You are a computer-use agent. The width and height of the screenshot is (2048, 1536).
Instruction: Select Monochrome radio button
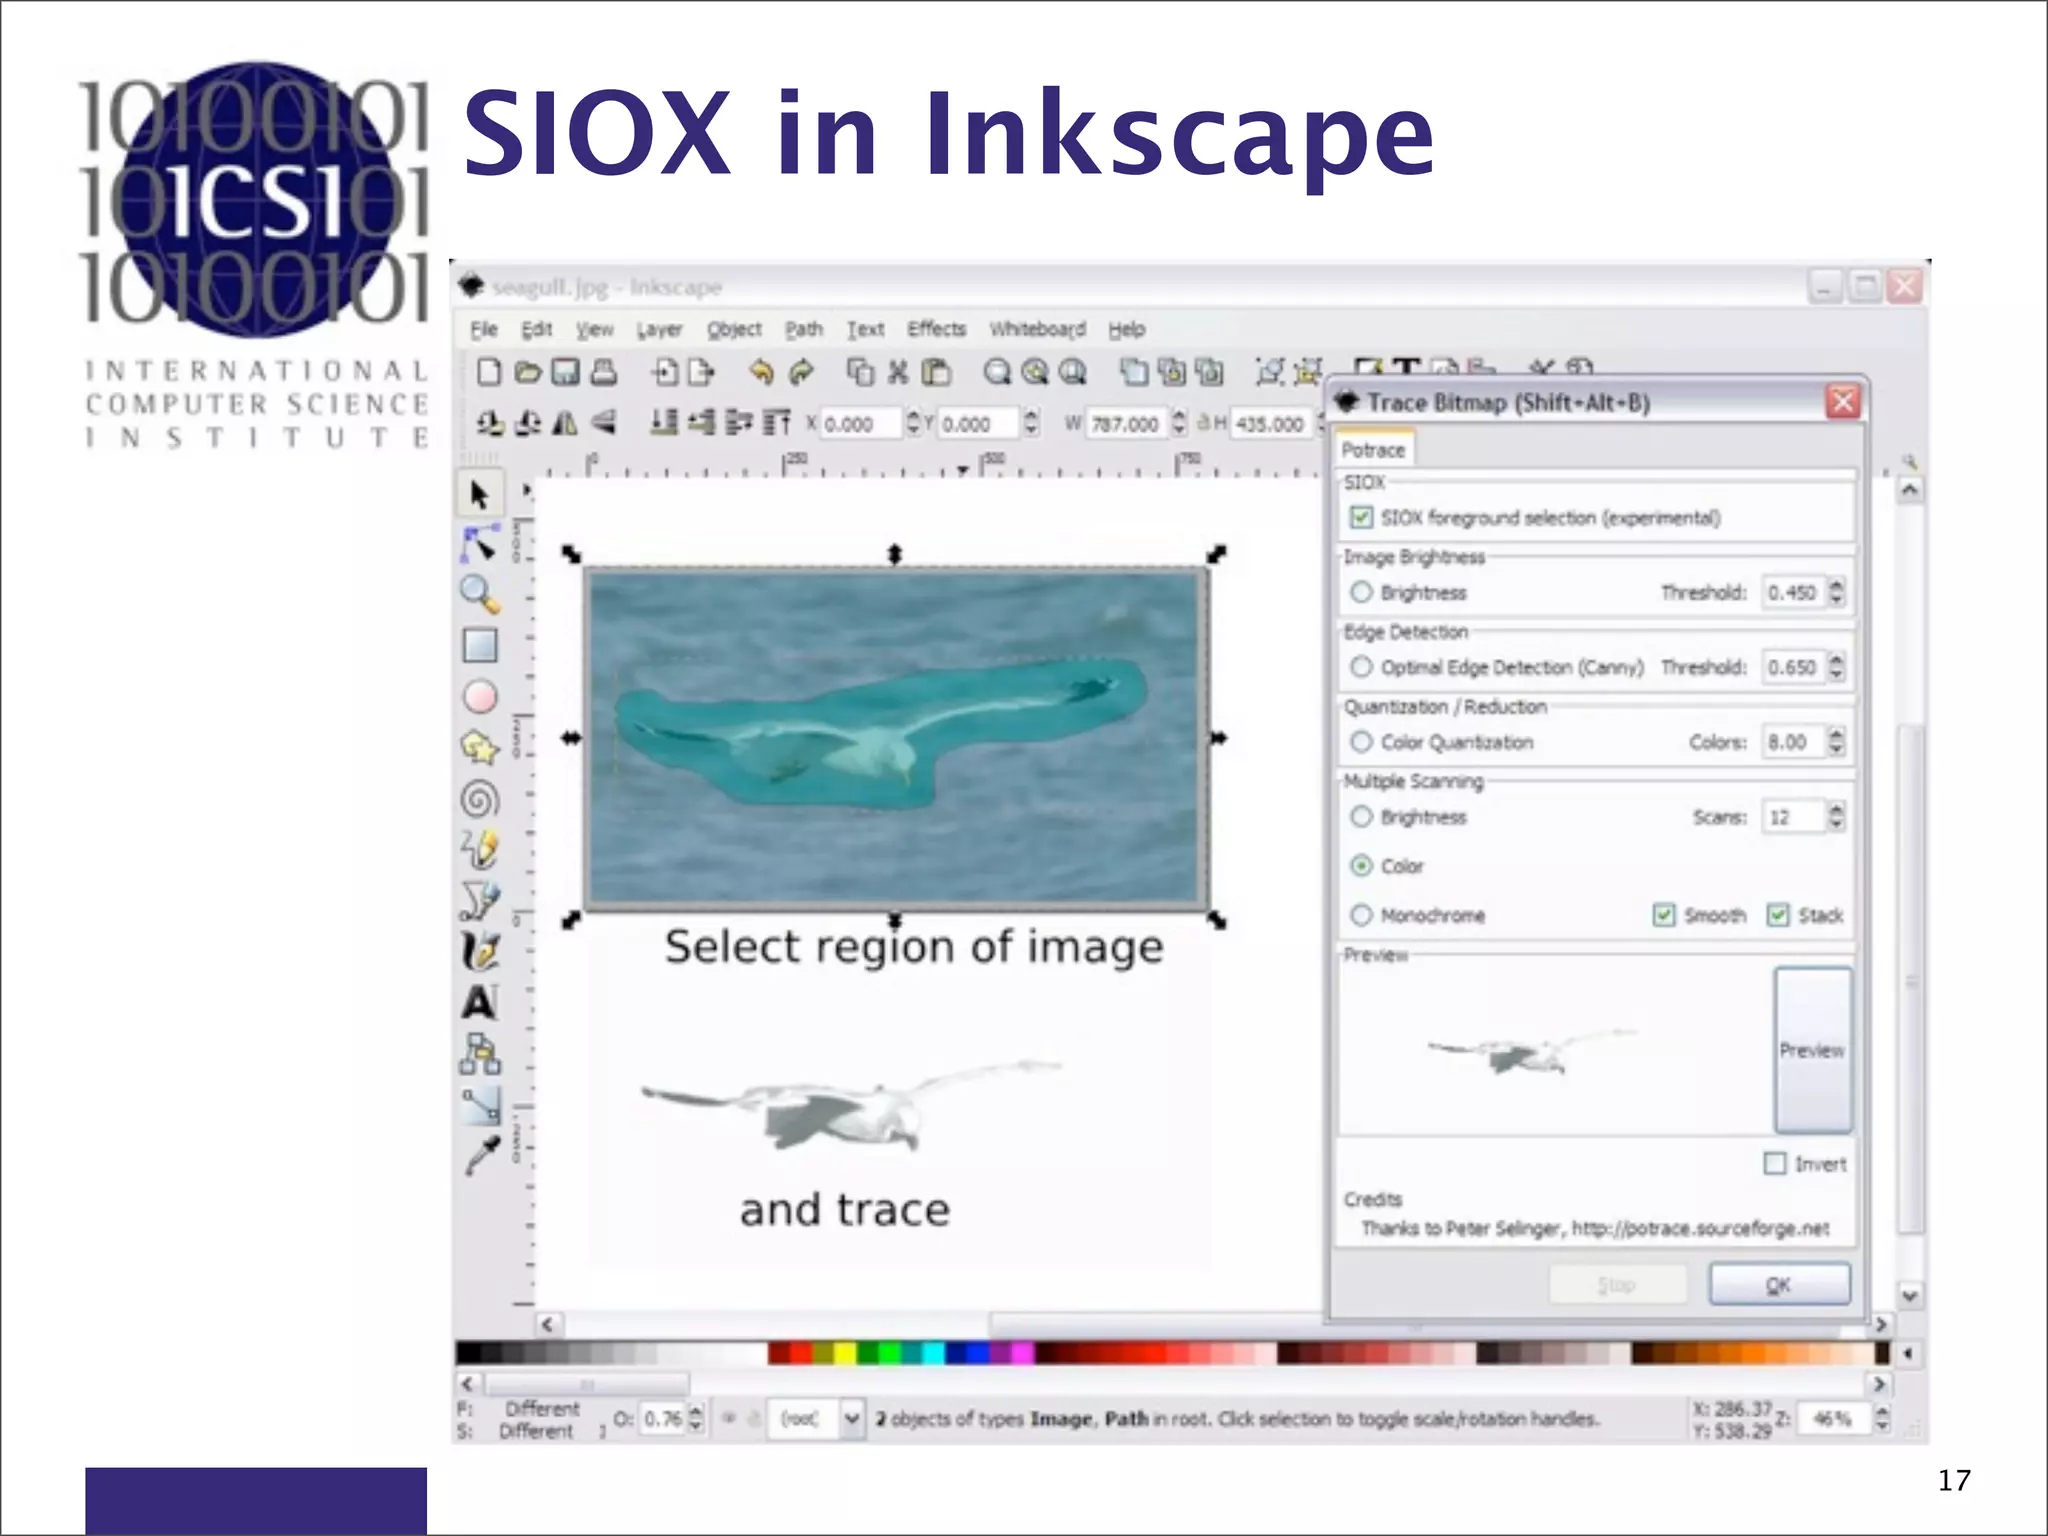coord(1361,915)
